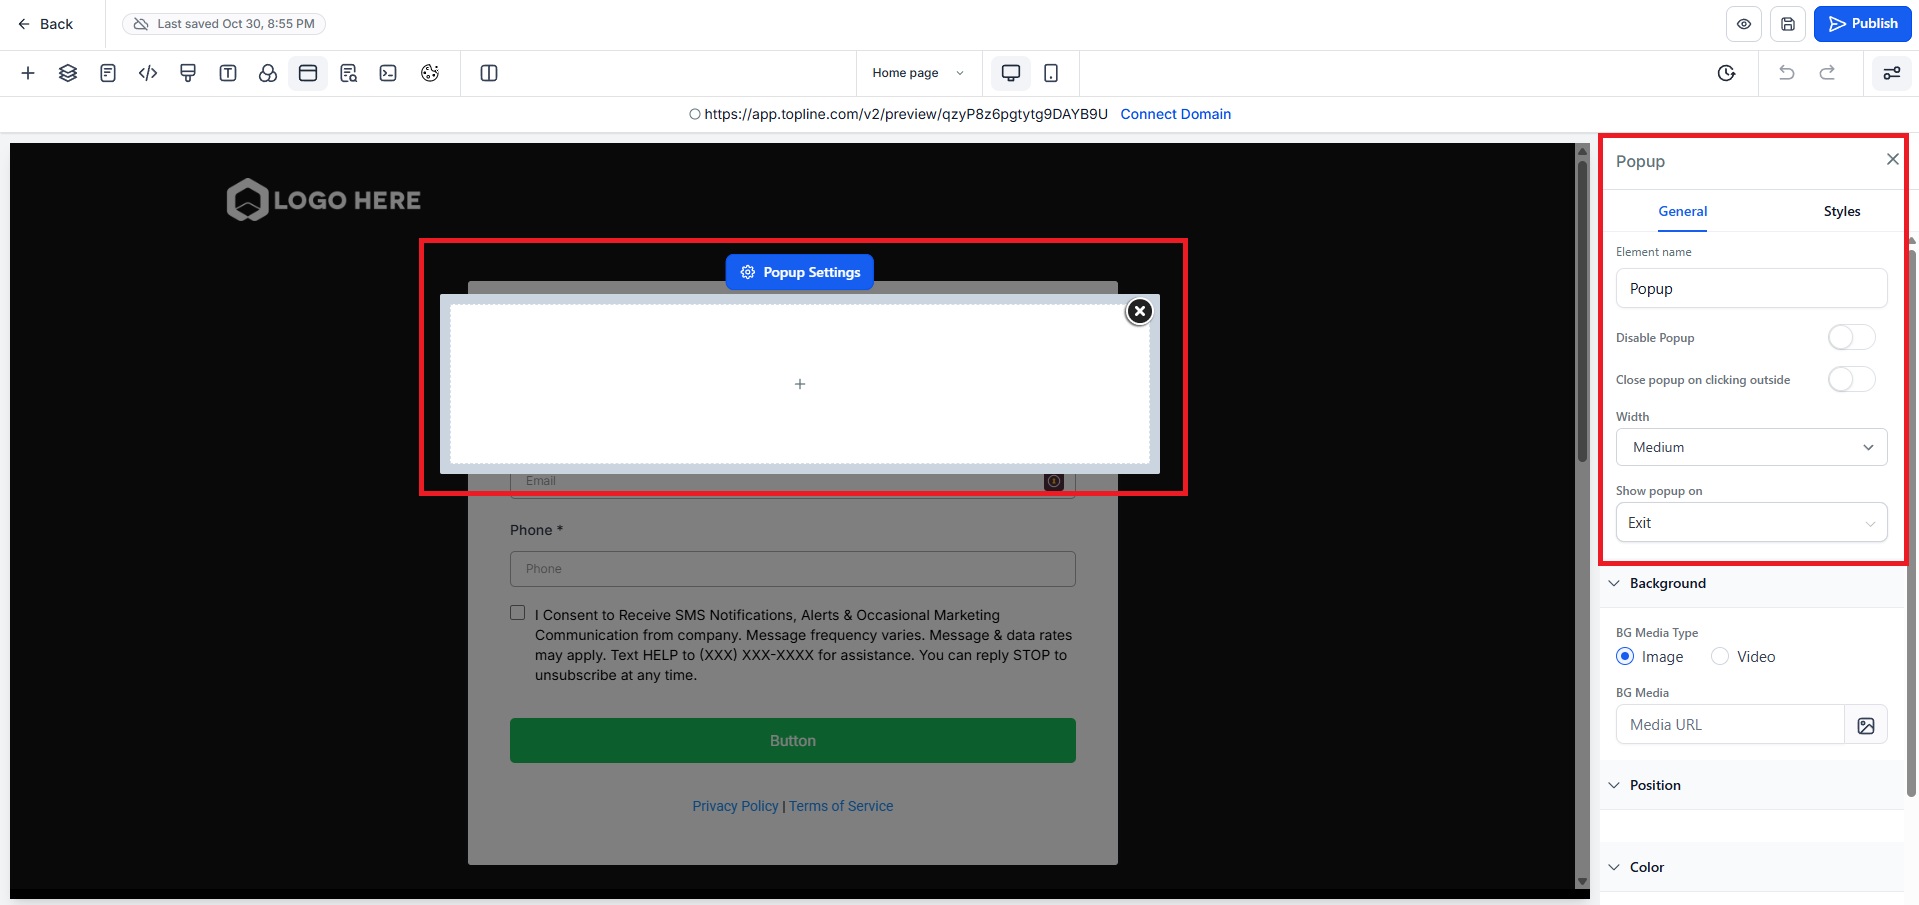This screenshot has width=1919, height=905.
Task: Click the eye preview icon
Action: tap(1744, 24)
